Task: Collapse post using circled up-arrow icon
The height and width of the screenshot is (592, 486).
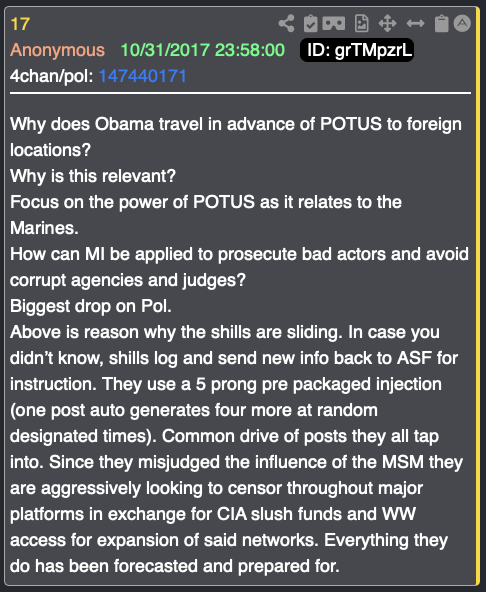Action: coord(462,23)
